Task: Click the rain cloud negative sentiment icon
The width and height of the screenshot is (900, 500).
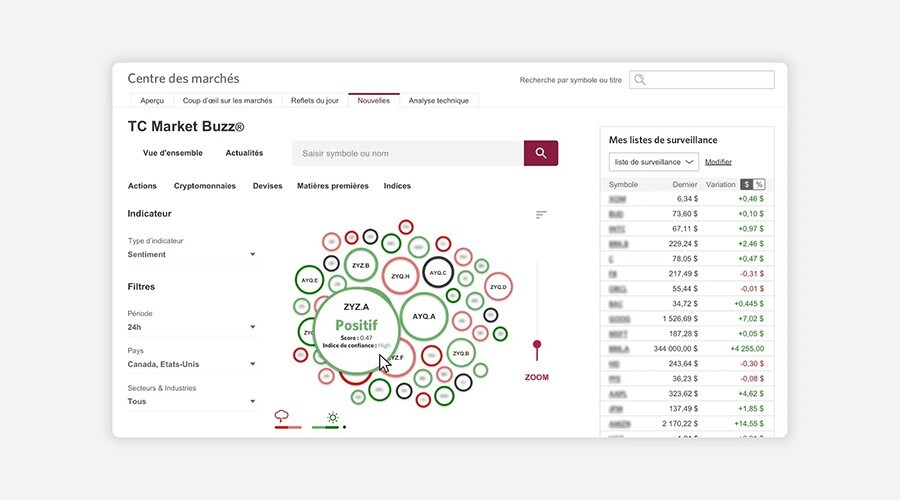Action: (x=281, y=416)
